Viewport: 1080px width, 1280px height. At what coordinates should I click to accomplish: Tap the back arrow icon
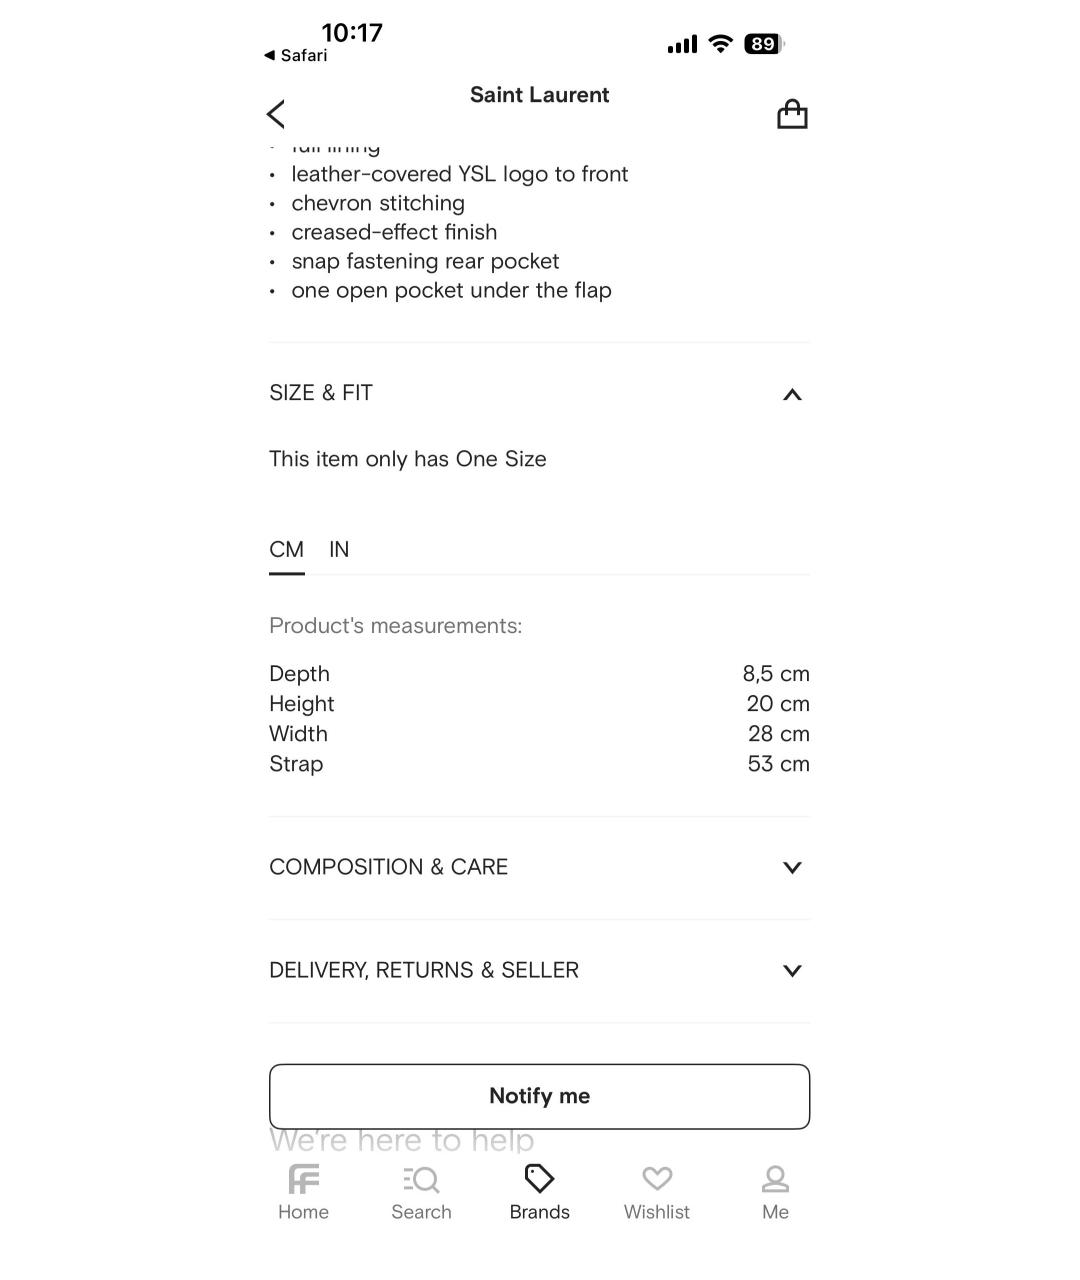click(277, 114)
